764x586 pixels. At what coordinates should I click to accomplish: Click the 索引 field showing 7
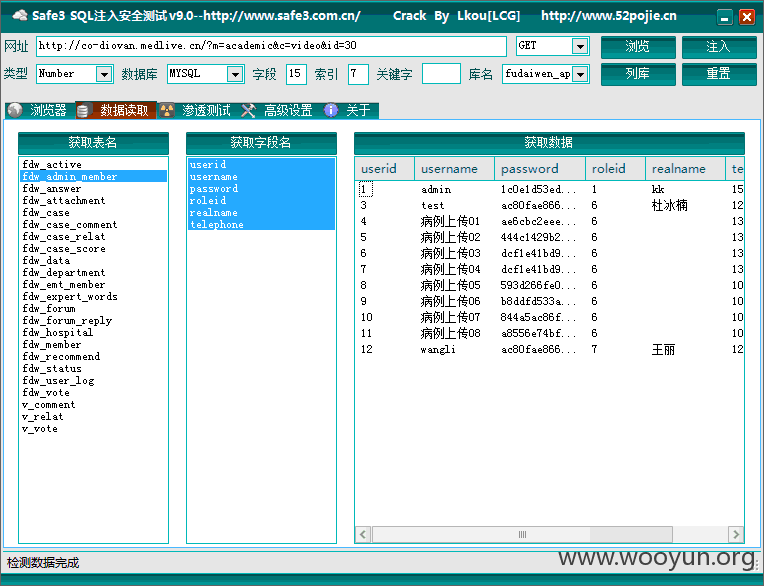358,74
